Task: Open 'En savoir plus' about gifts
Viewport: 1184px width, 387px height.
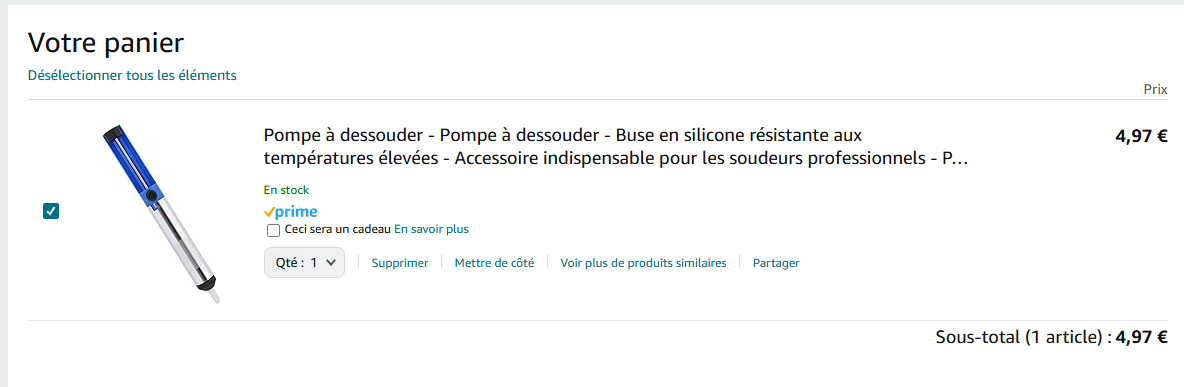Action: click(x=431, y=229)
